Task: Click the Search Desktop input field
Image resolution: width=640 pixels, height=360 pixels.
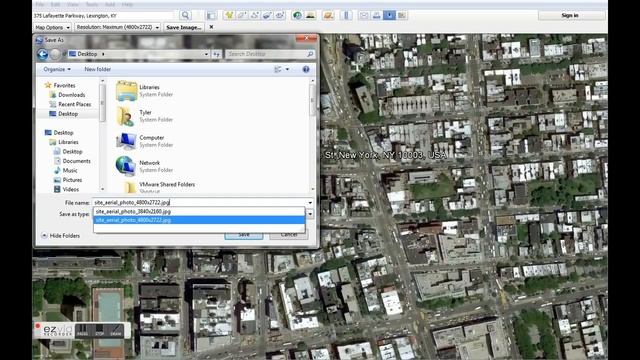Action: pos(265,54)
